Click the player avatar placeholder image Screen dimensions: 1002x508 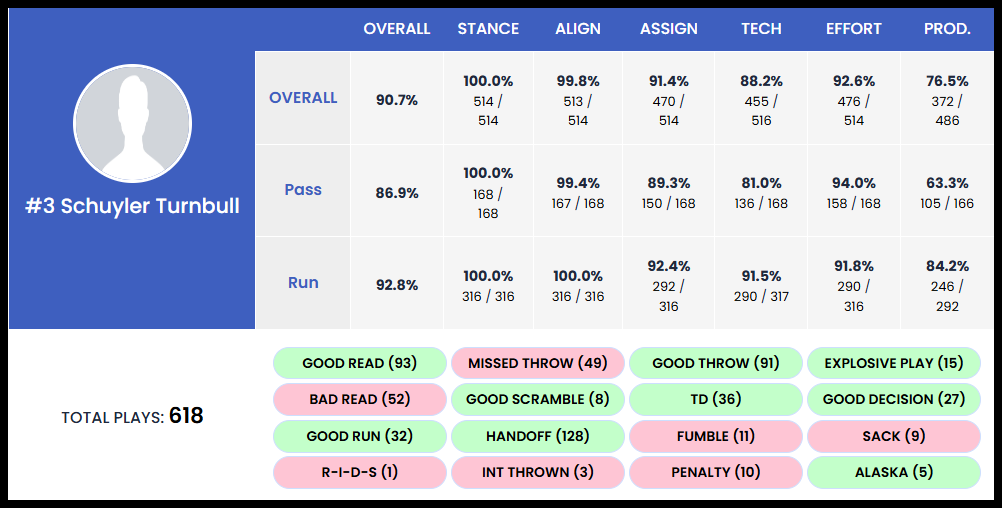point(132,123)
